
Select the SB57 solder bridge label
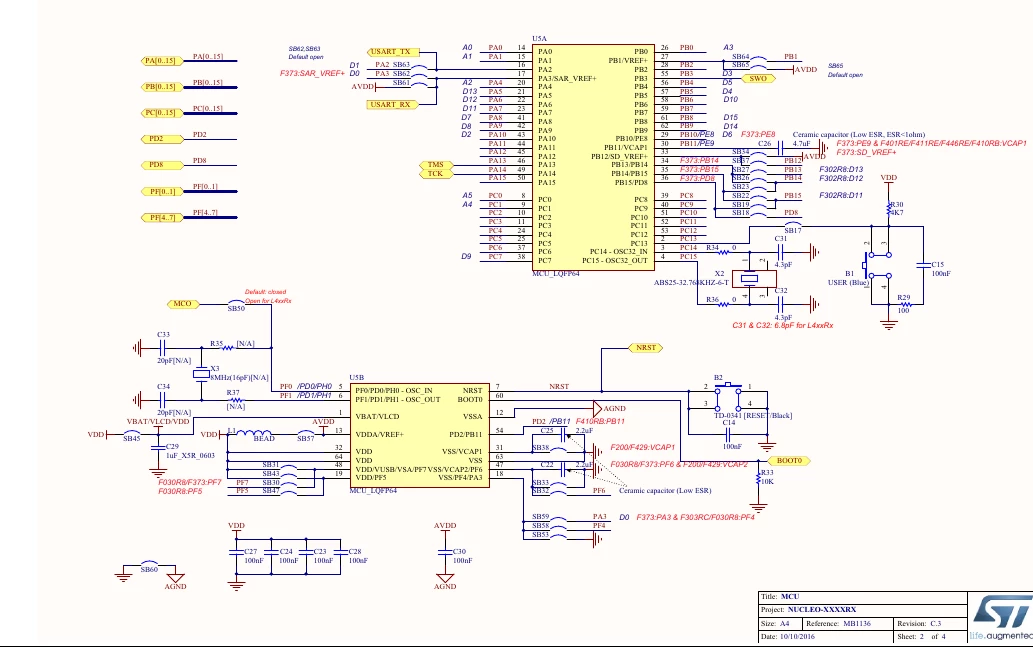click(306, 439)
